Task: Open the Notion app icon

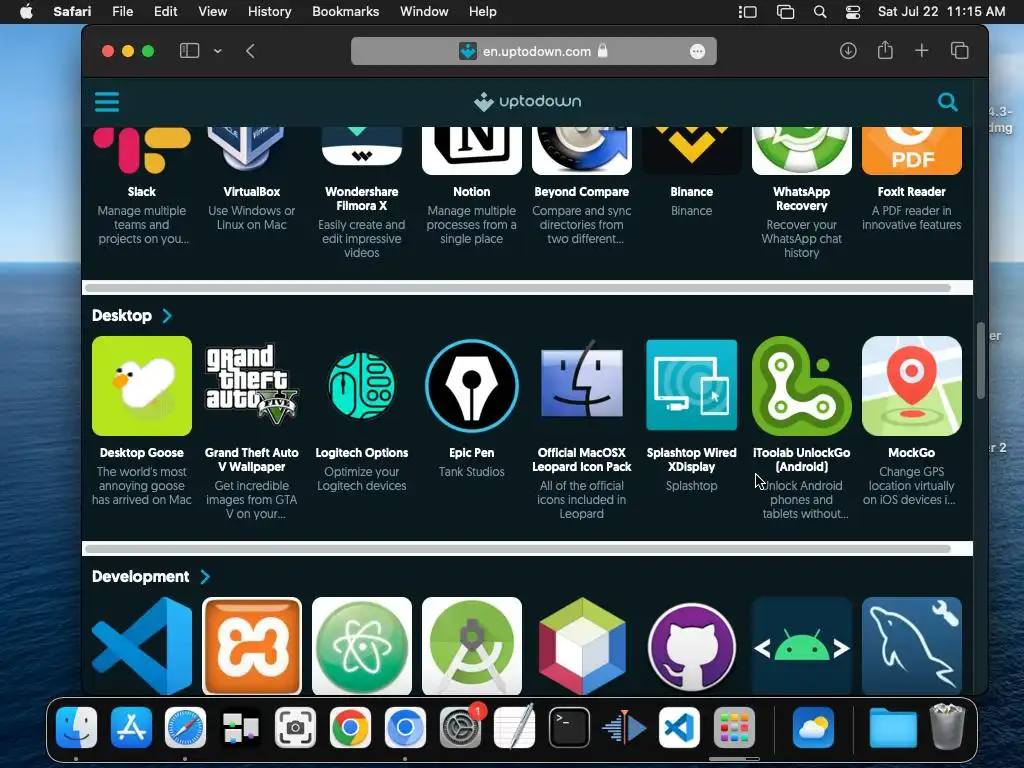Action: pyautogui.click(x=472, y=151)
